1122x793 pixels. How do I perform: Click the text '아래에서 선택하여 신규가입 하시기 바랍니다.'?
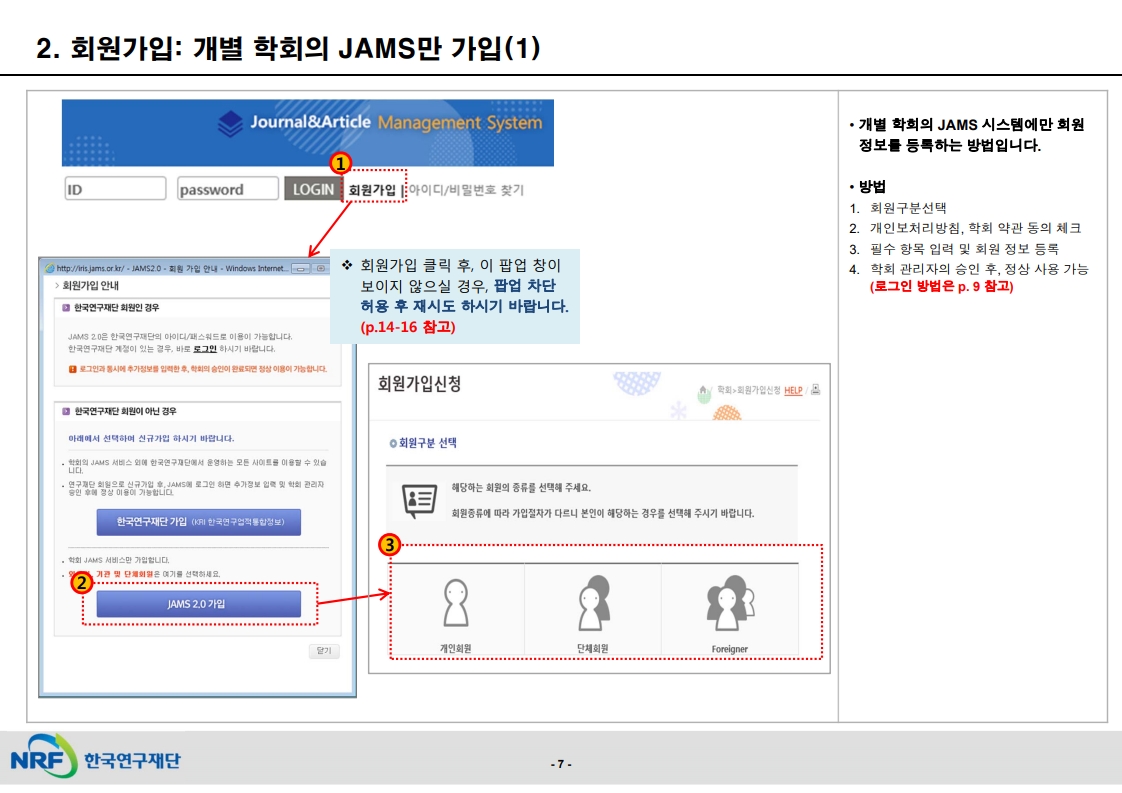click(151, 438)
